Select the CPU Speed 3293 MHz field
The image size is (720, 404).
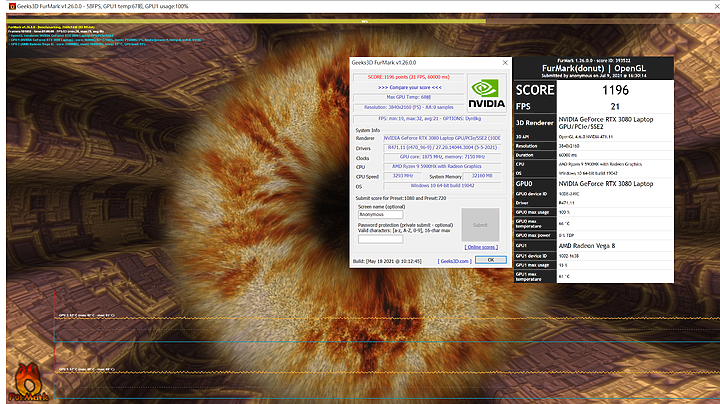pyautogui.click(x=403, y=176)
